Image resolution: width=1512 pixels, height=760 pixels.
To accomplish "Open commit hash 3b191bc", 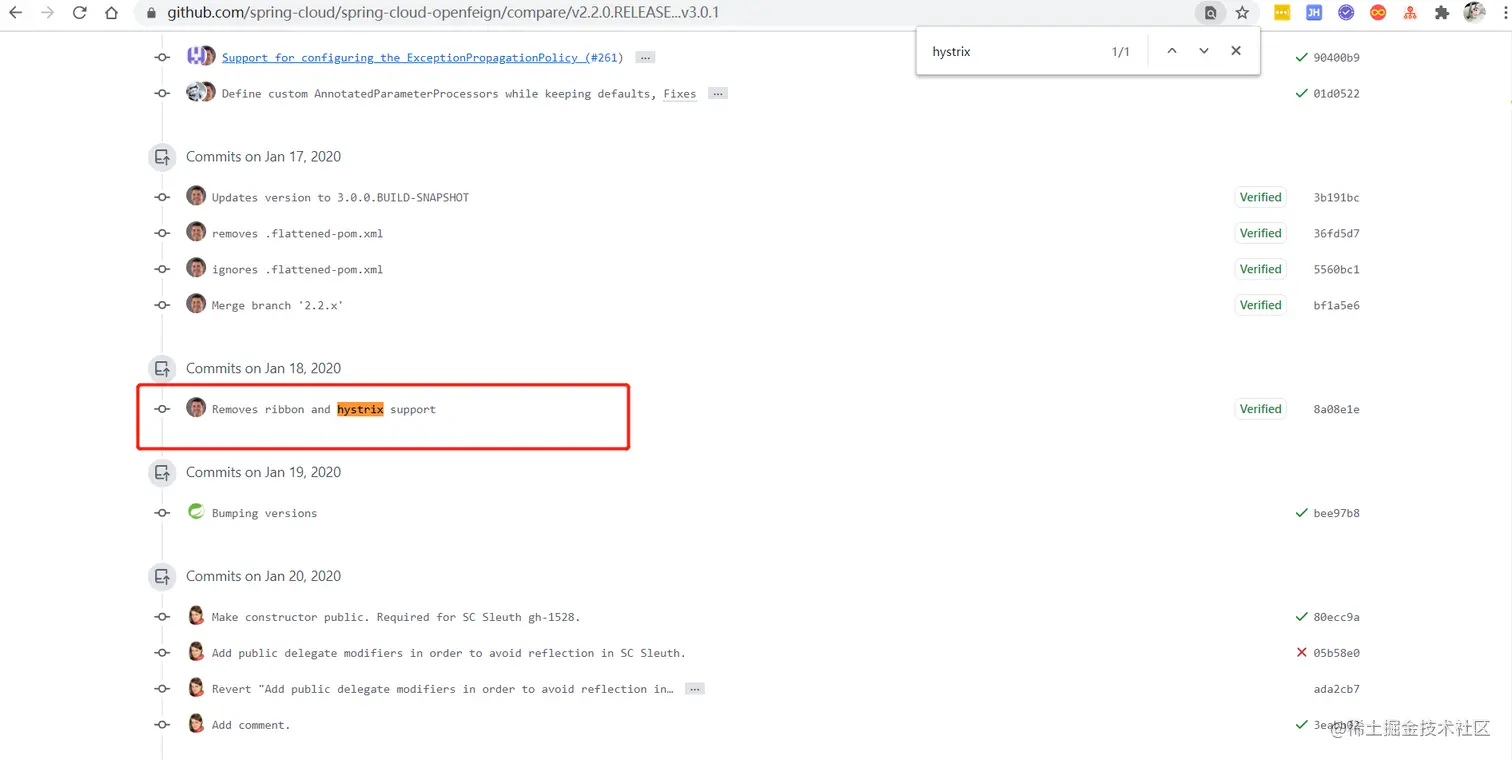I will [x=1336, y=198].
